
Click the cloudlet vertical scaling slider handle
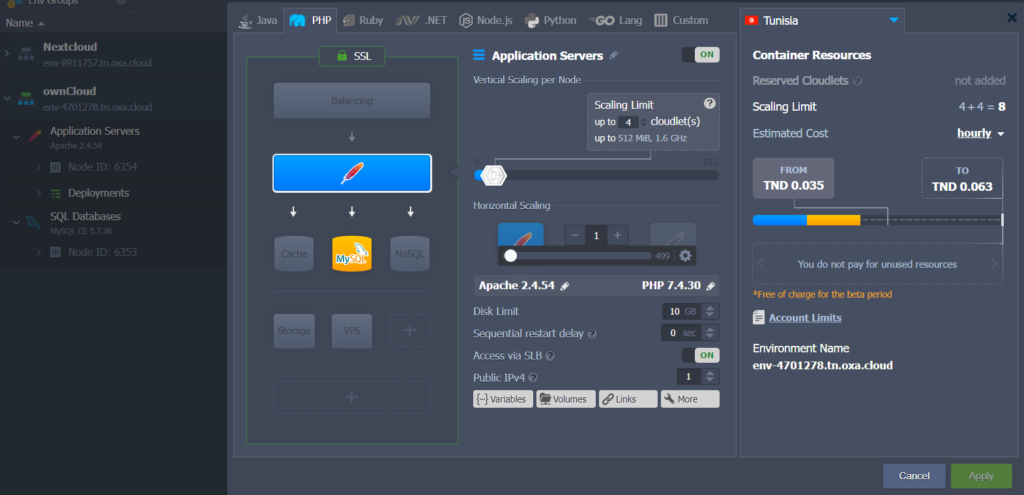[x=491, y=175]
